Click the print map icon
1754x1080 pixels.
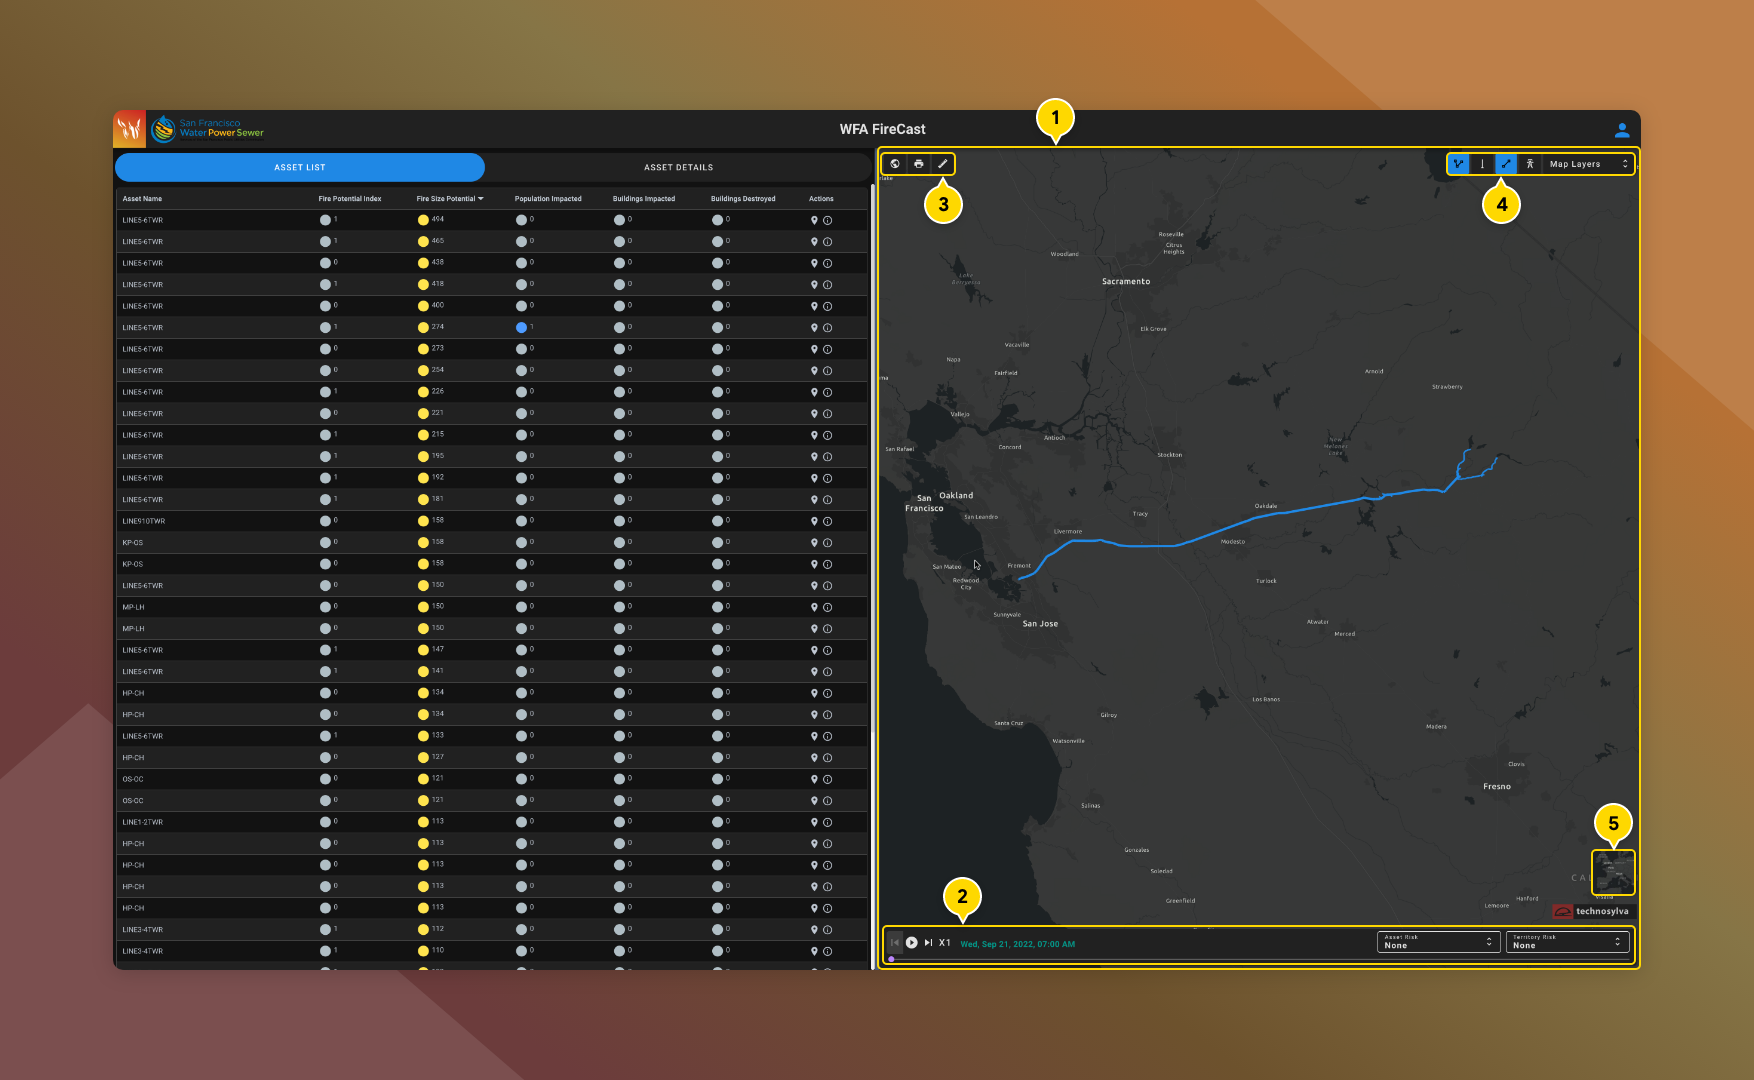click(919, 164)
